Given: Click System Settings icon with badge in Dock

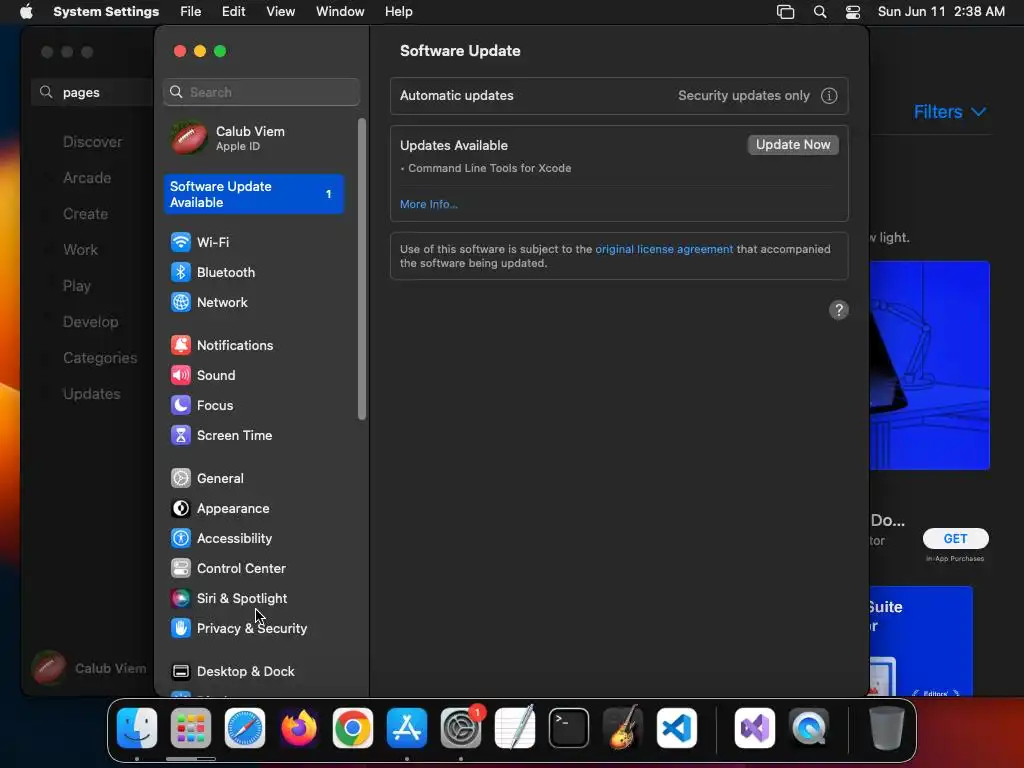Looking at the screenshot, I should pyautogui.click(x=460, y=728).
